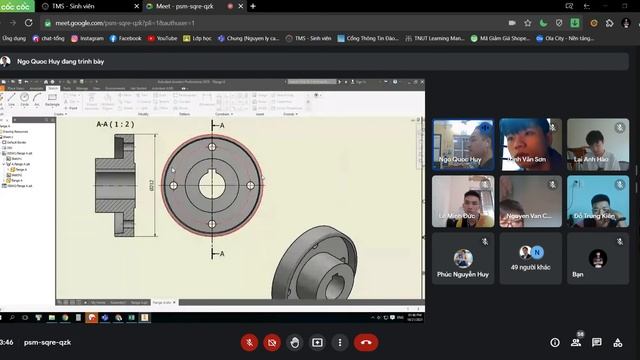Open the participants list icon
The width and height of the screenshot is (640, 360).
(x=576, y=342)
